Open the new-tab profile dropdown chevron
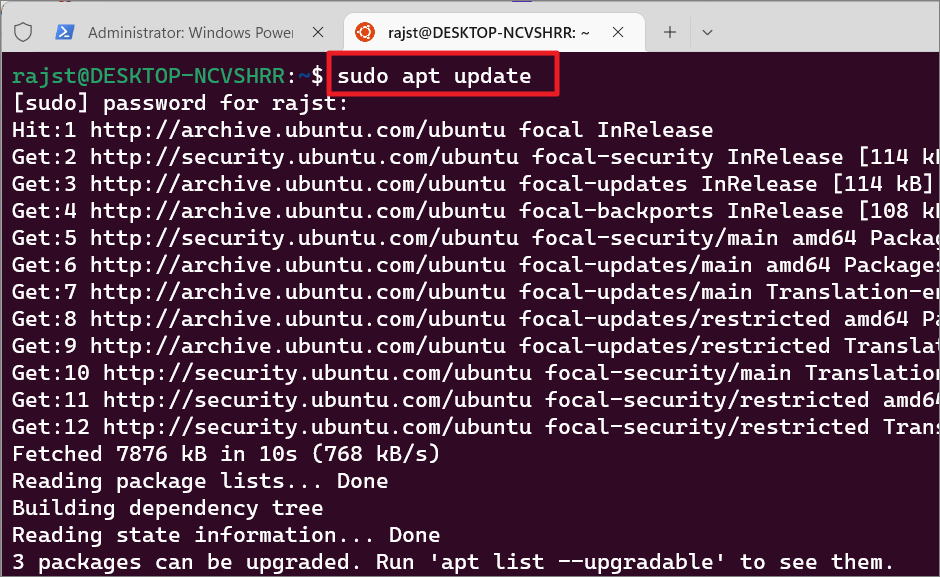 [x=707, y=32]
